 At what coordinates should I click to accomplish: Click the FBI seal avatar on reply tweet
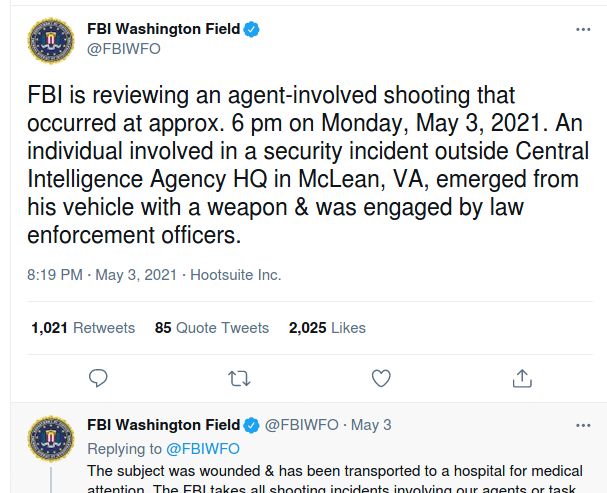(x=51, y=439)
